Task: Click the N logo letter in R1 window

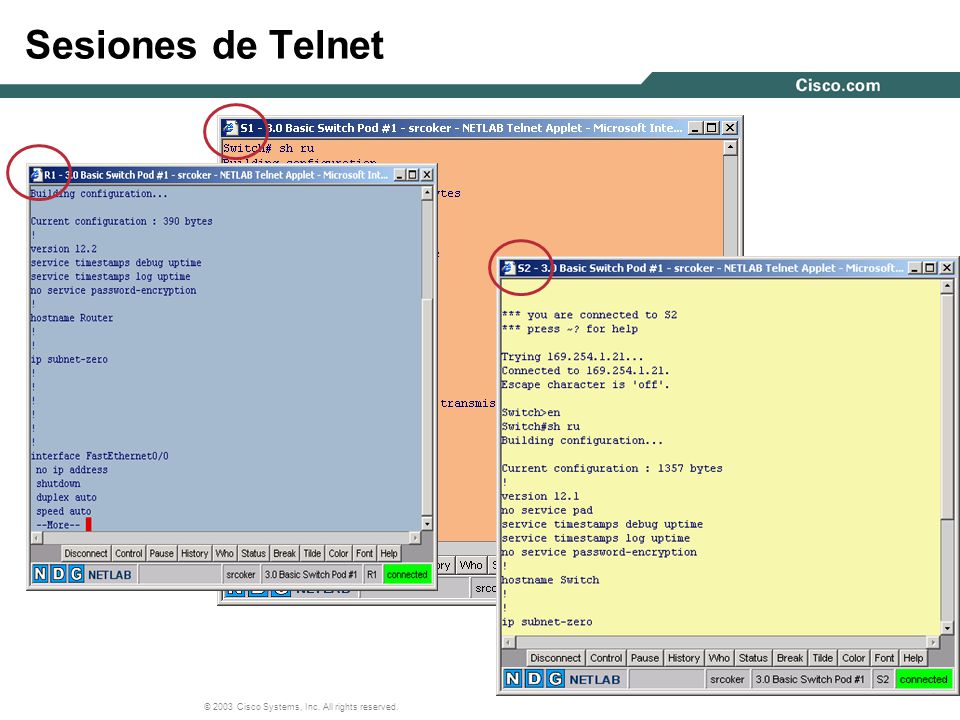Action: (40, 574)
